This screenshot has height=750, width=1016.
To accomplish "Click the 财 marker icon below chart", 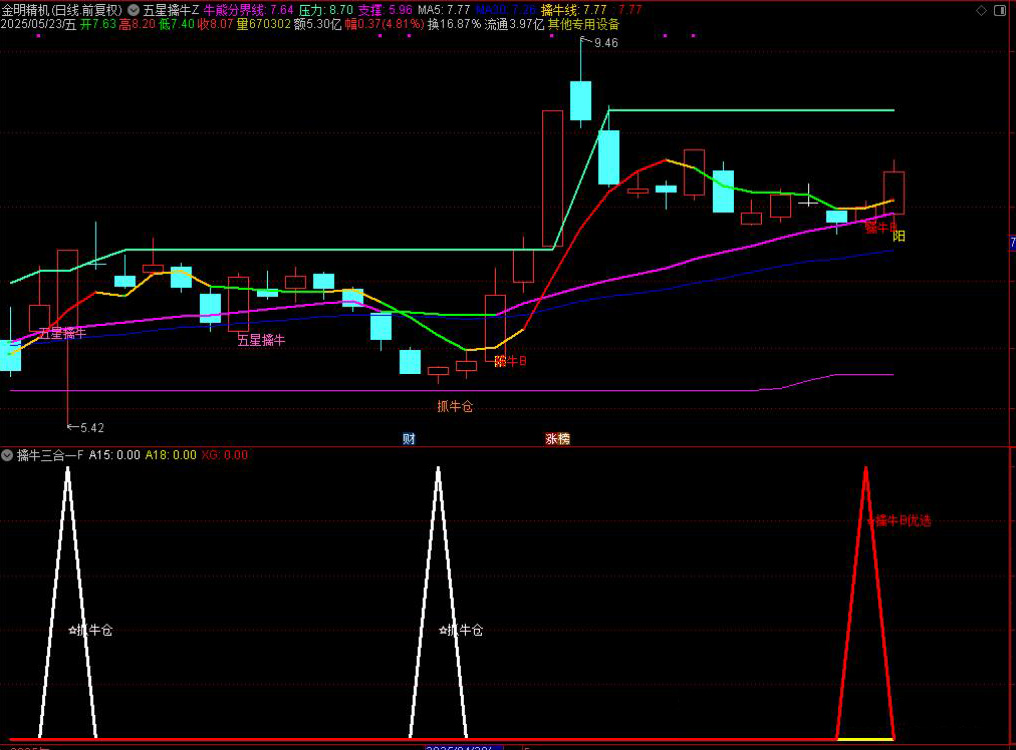I will coord(408,438).
